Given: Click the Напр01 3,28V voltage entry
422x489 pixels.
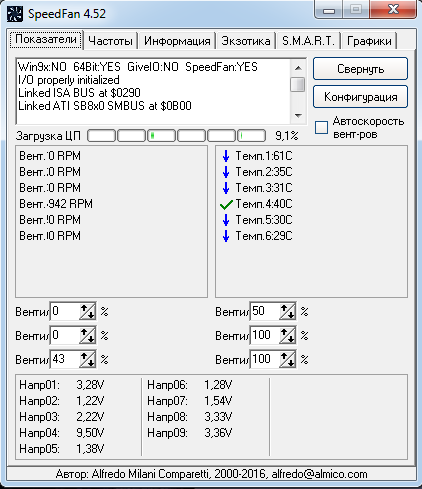Looking at the screenshot, I should point(62,385).
